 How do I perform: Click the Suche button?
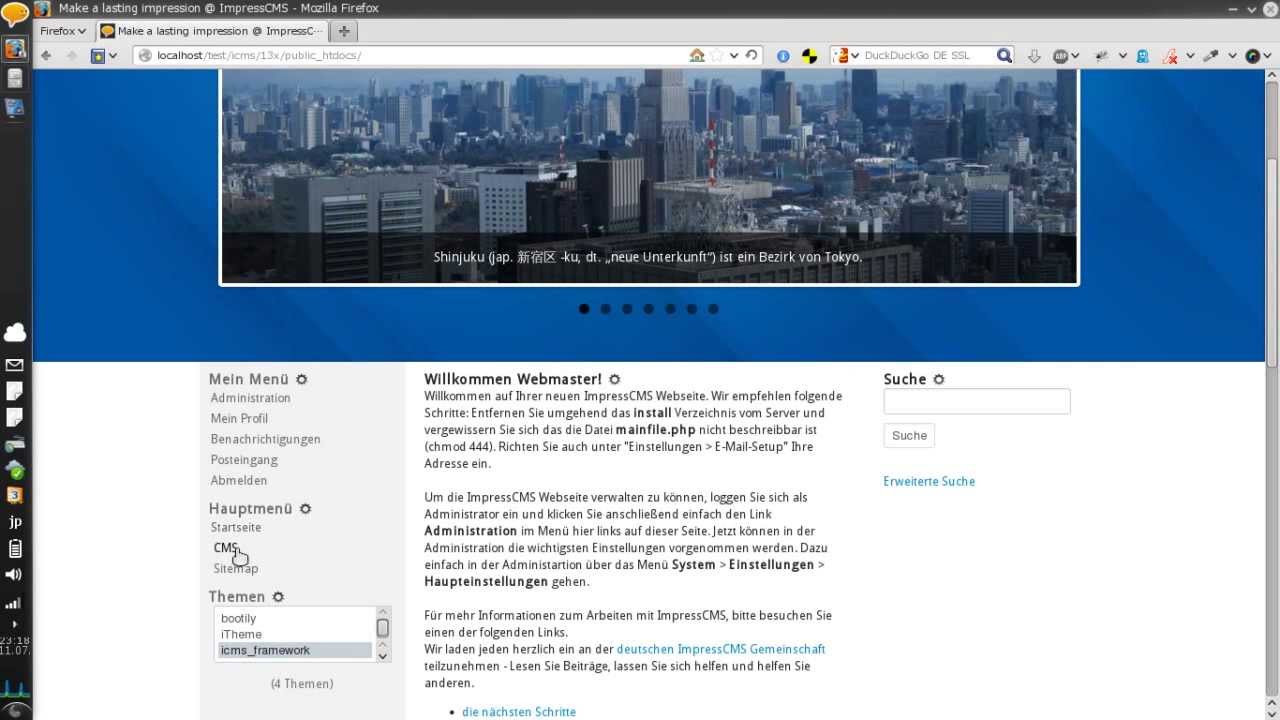[909, 435]
